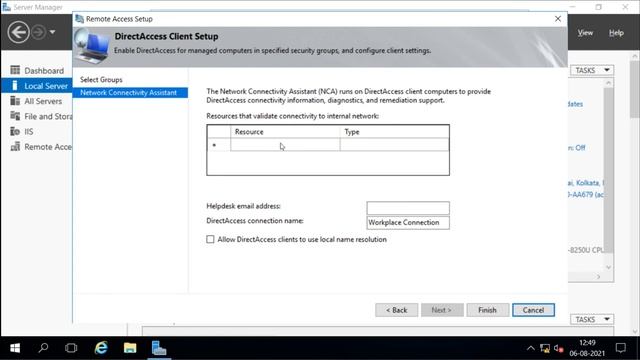The height and width of the screenshot is (360, 640).
Task: Show hidden system tray icons
Action: pyautogui.click(x=530, y=348)
